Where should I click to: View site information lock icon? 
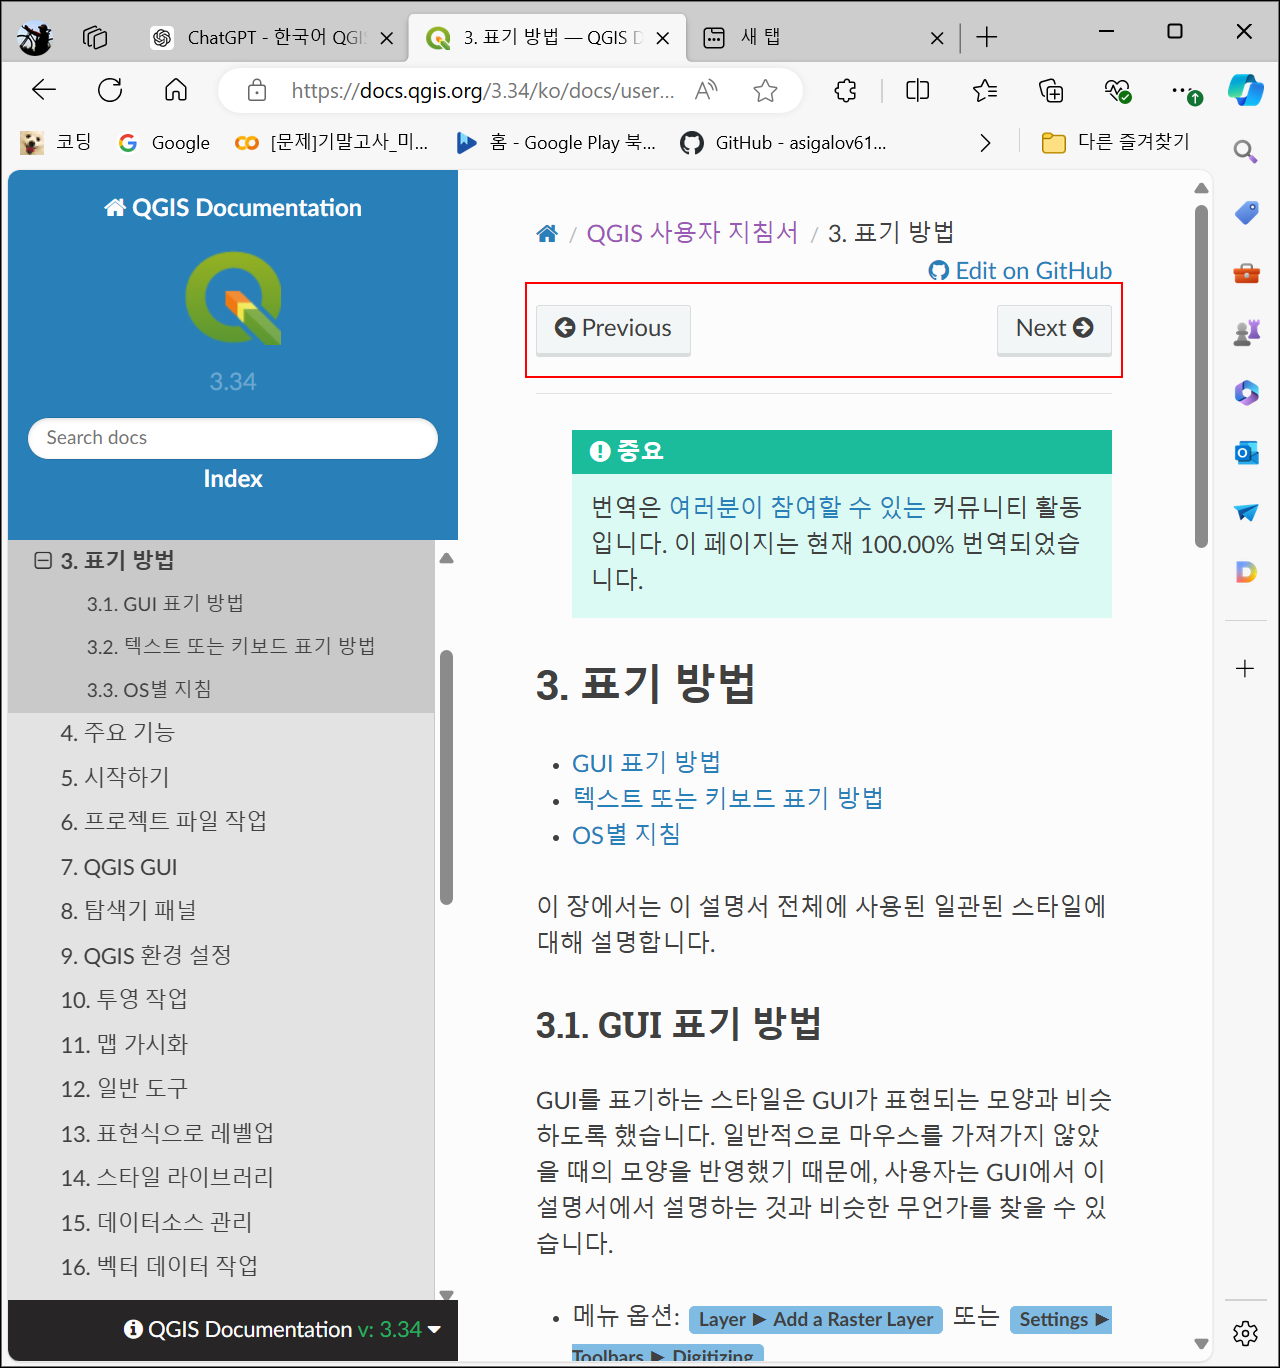[x=257, y=91]
